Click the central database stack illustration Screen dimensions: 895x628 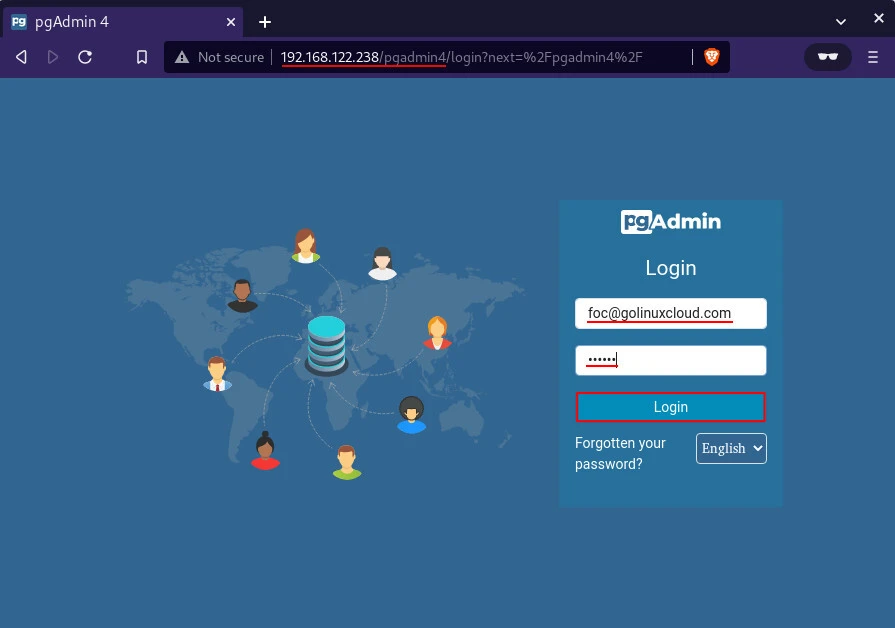point(326,344)
